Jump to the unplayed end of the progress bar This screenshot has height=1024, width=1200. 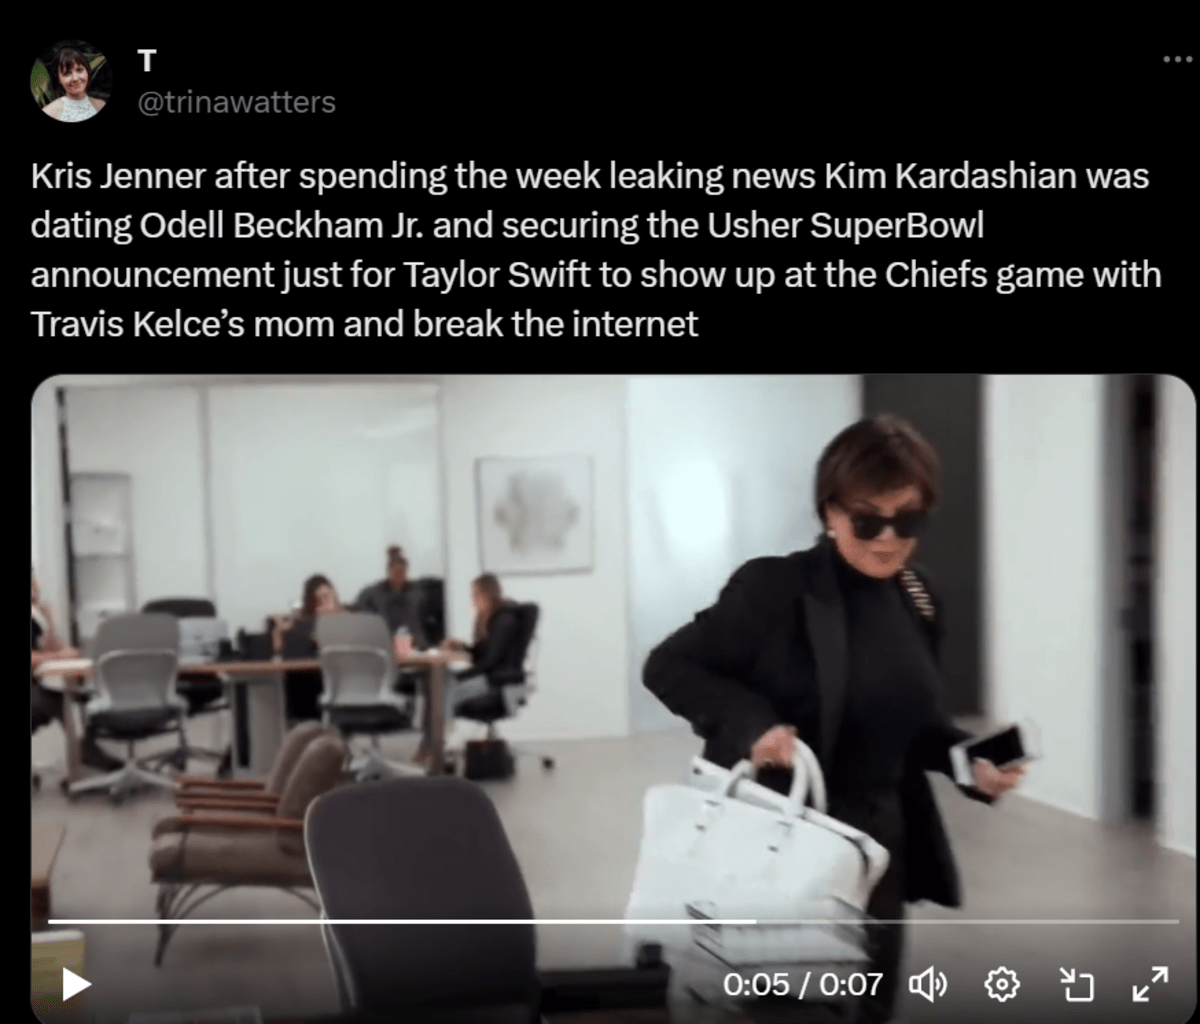tap(966, 921)
